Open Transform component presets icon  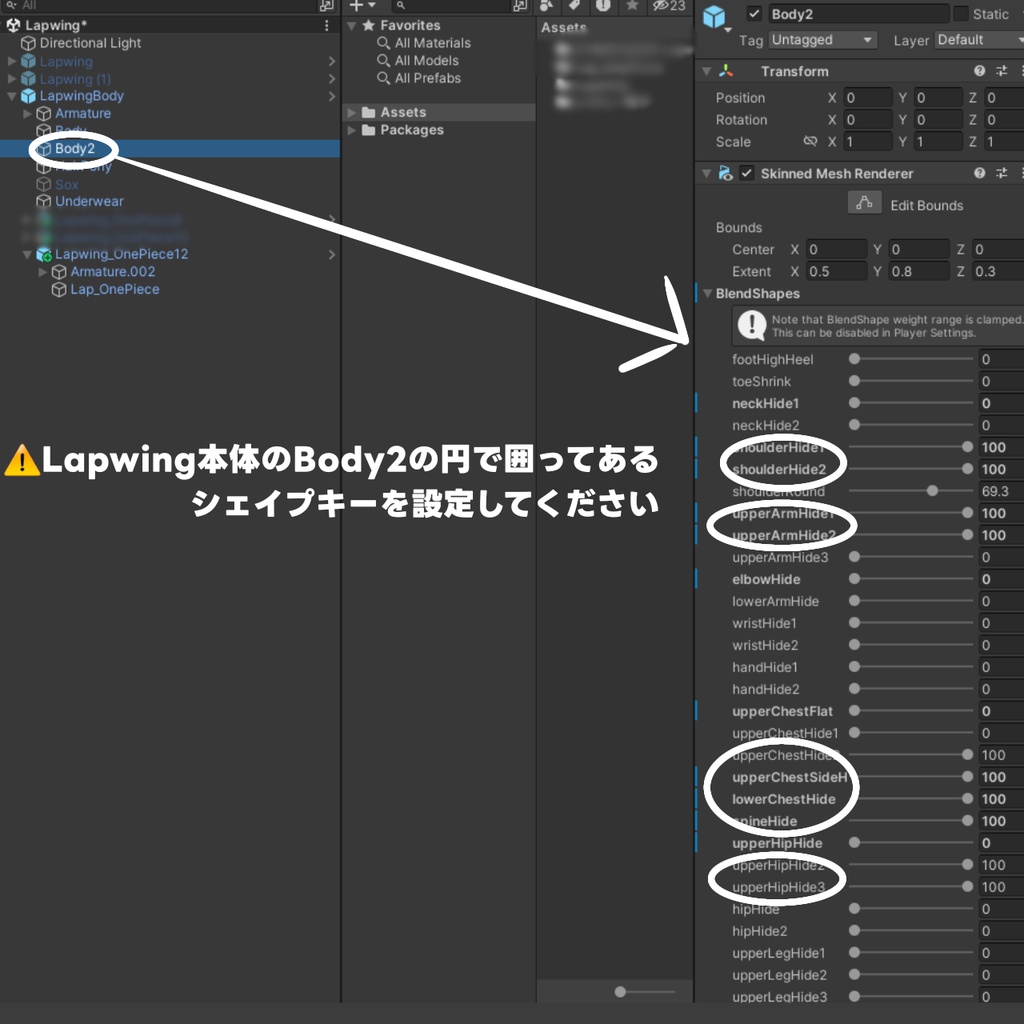point(1001,71)
